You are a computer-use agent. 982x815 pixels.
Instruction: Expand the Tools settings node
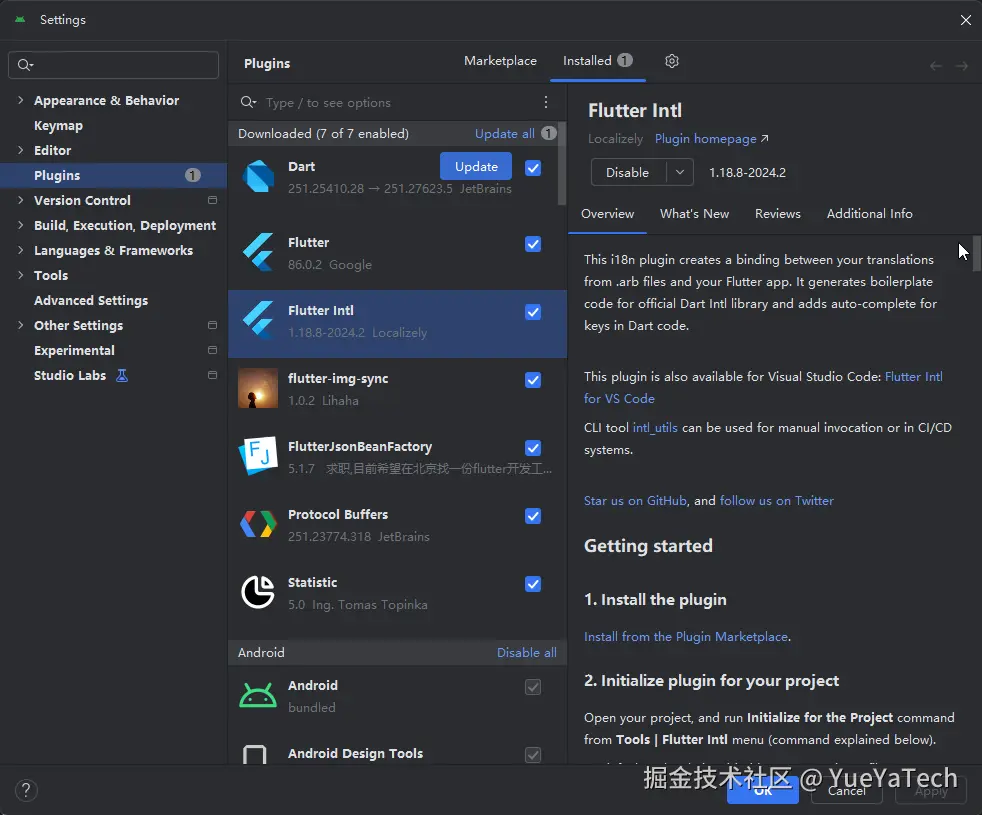[21, 275]
